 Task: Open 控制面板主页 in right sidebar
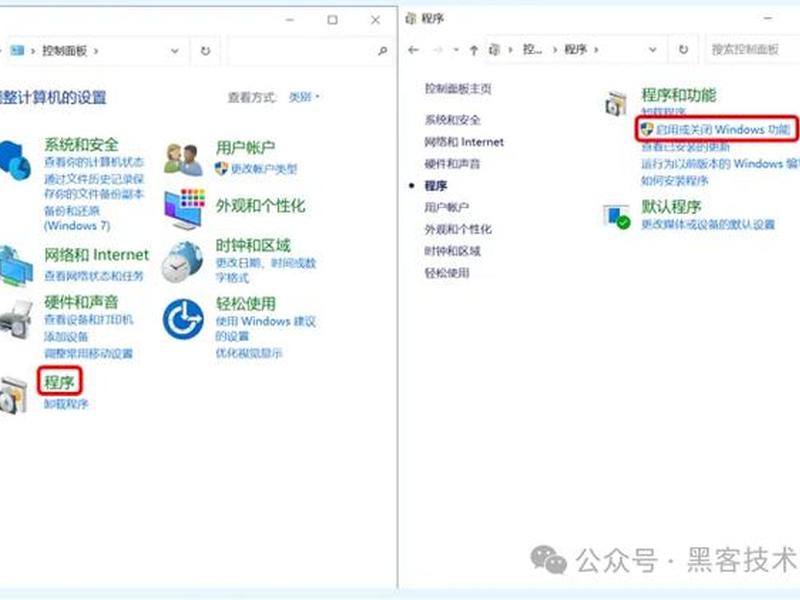458,89
